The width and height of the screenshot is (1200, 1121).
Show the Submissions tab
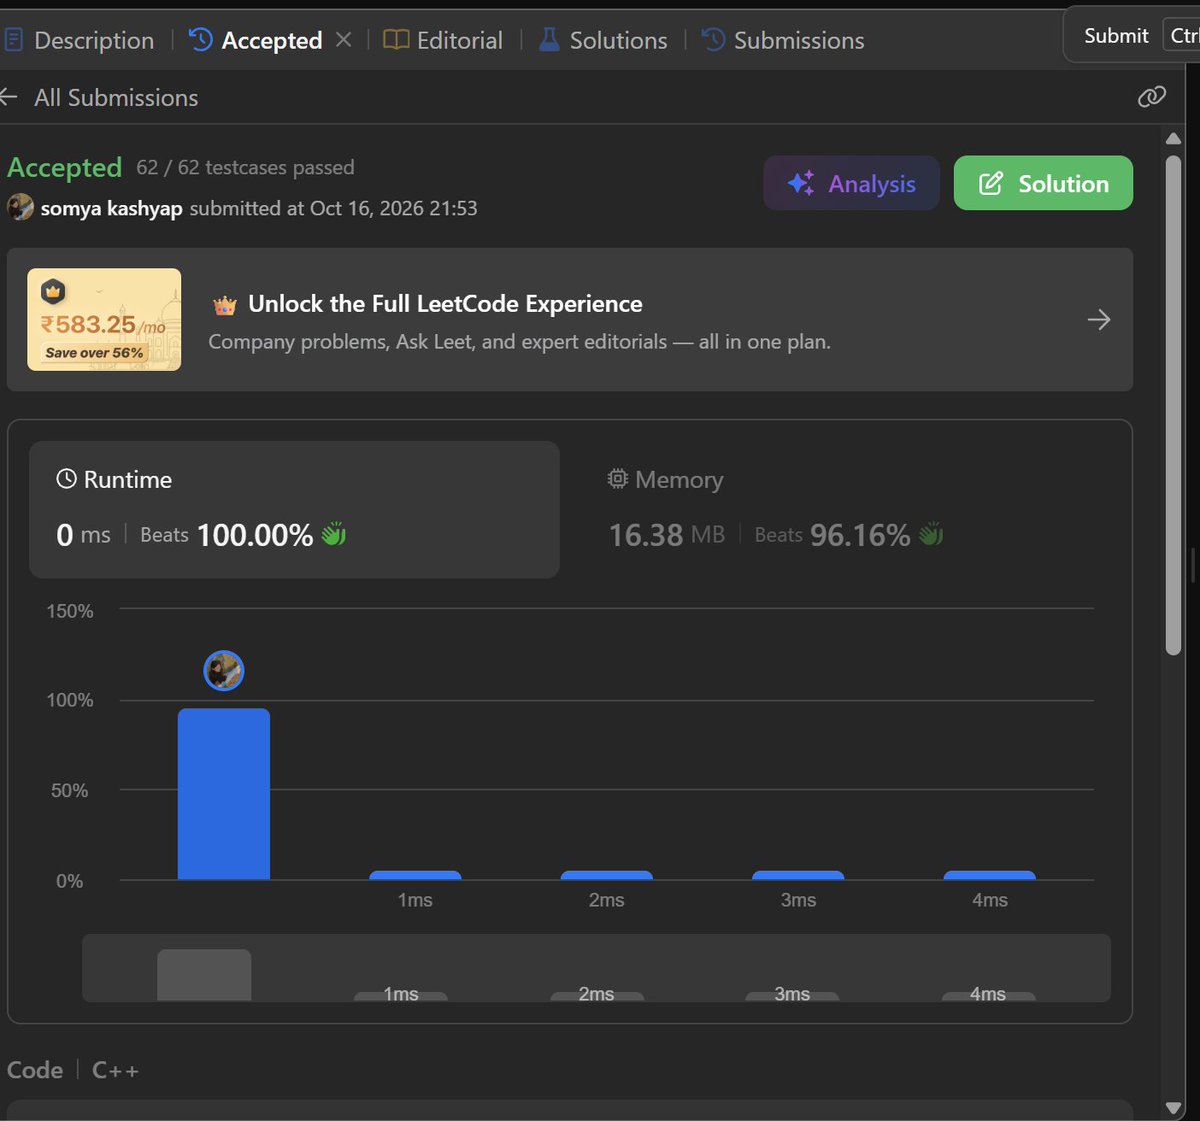[783, 40]
